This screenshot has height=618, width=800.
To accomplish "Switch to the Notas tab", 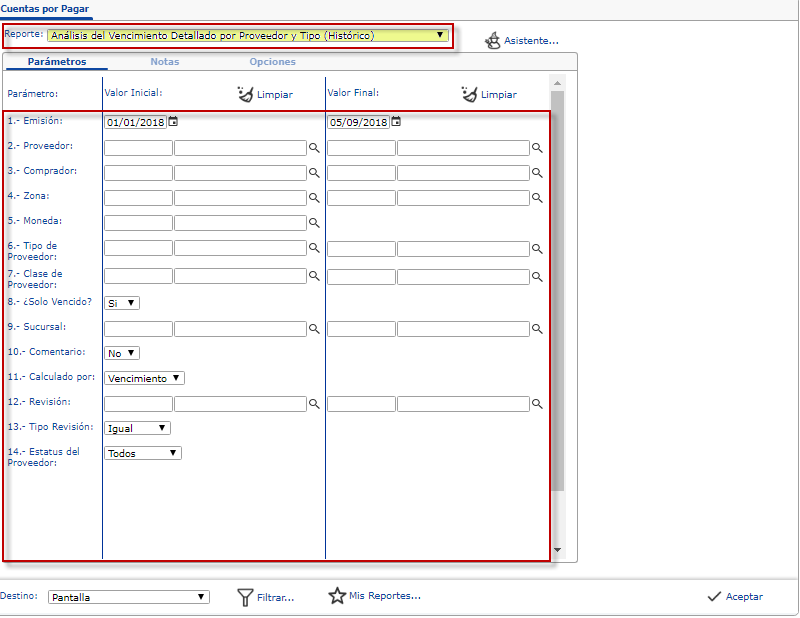I will [x=165, y=62].
